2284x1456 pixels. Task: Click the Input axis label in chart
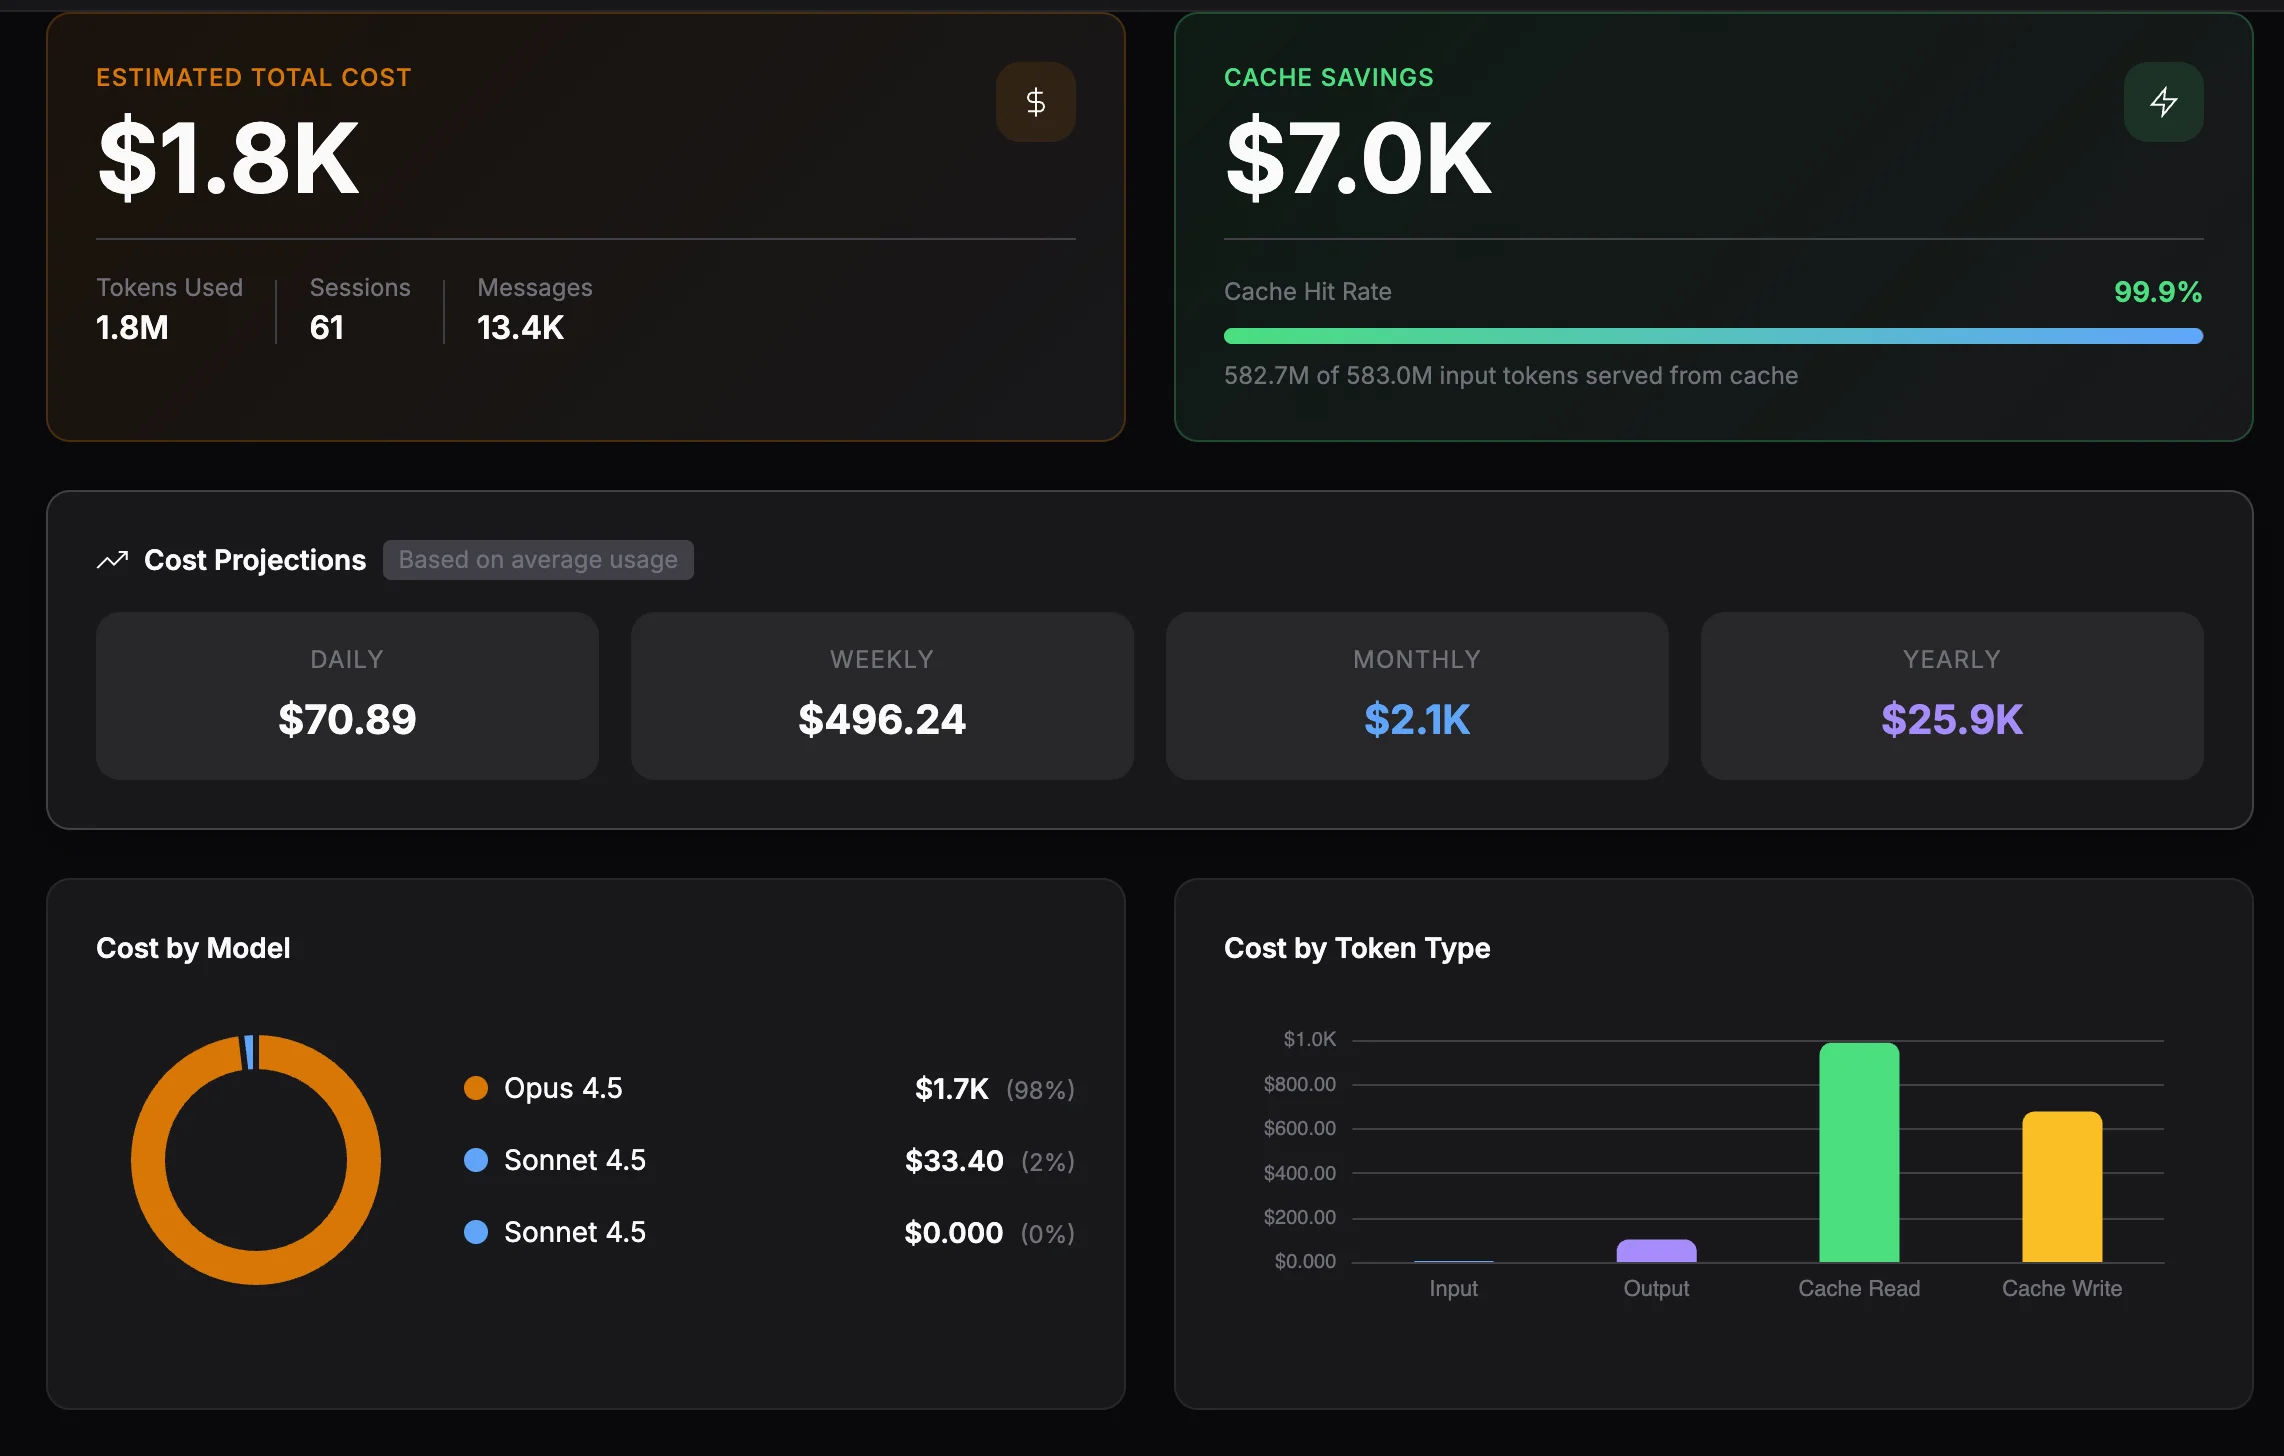(x=1453, y=1289)
